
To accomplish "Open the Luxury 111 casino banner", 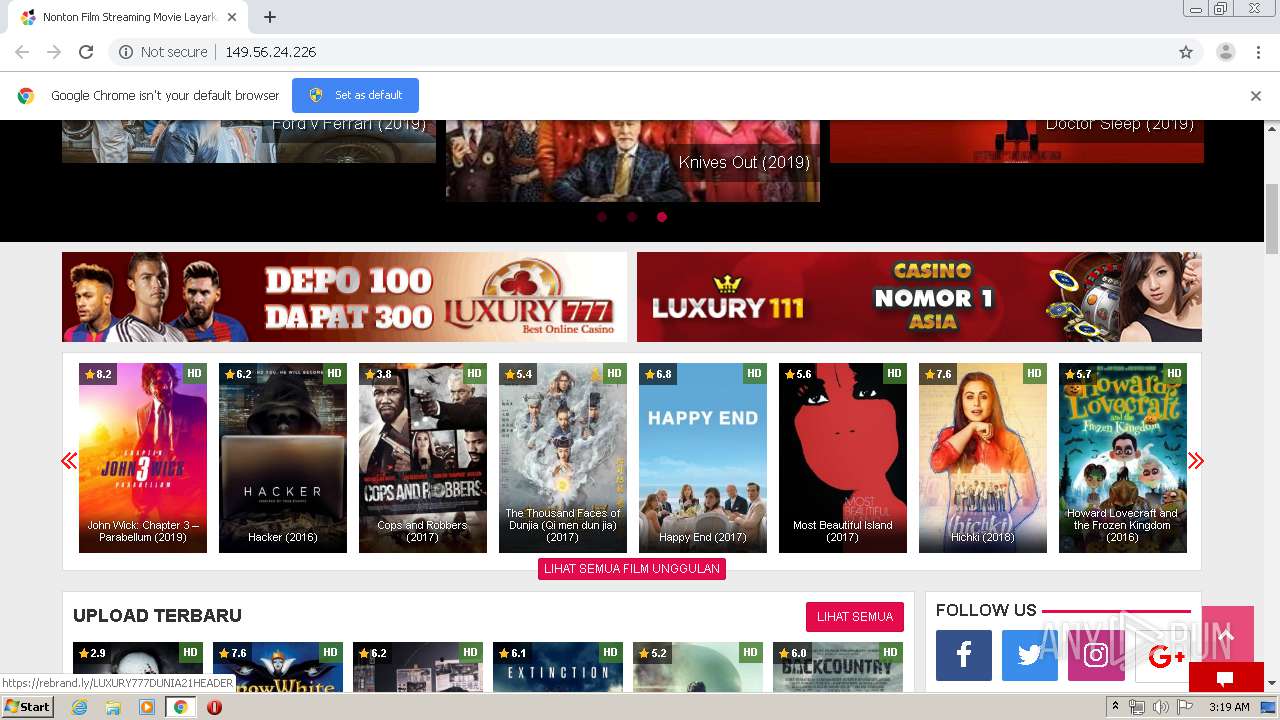I will pos(919,297).
